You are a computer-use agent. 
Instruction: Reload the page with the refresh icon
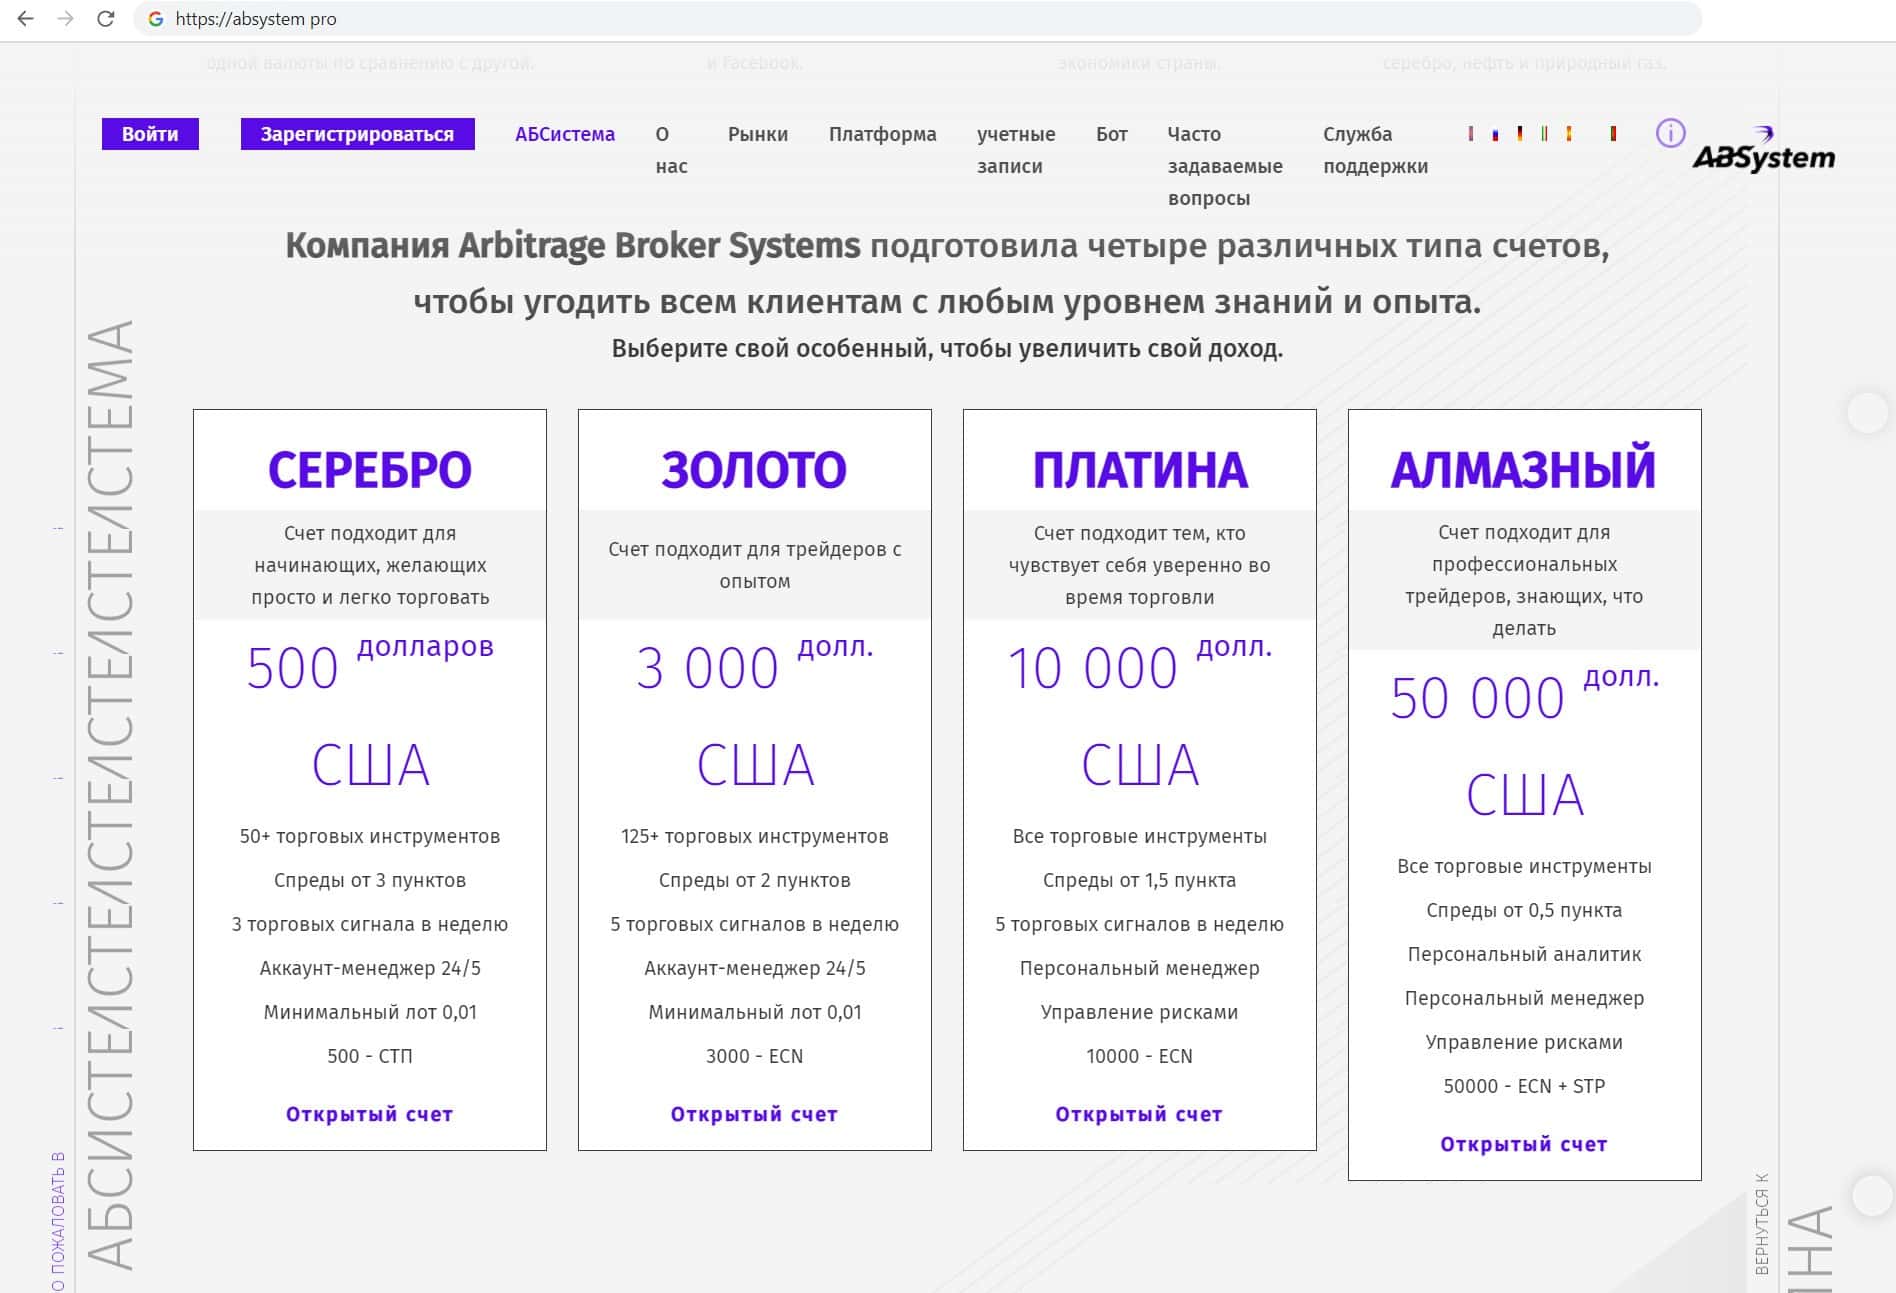[105, 19]
